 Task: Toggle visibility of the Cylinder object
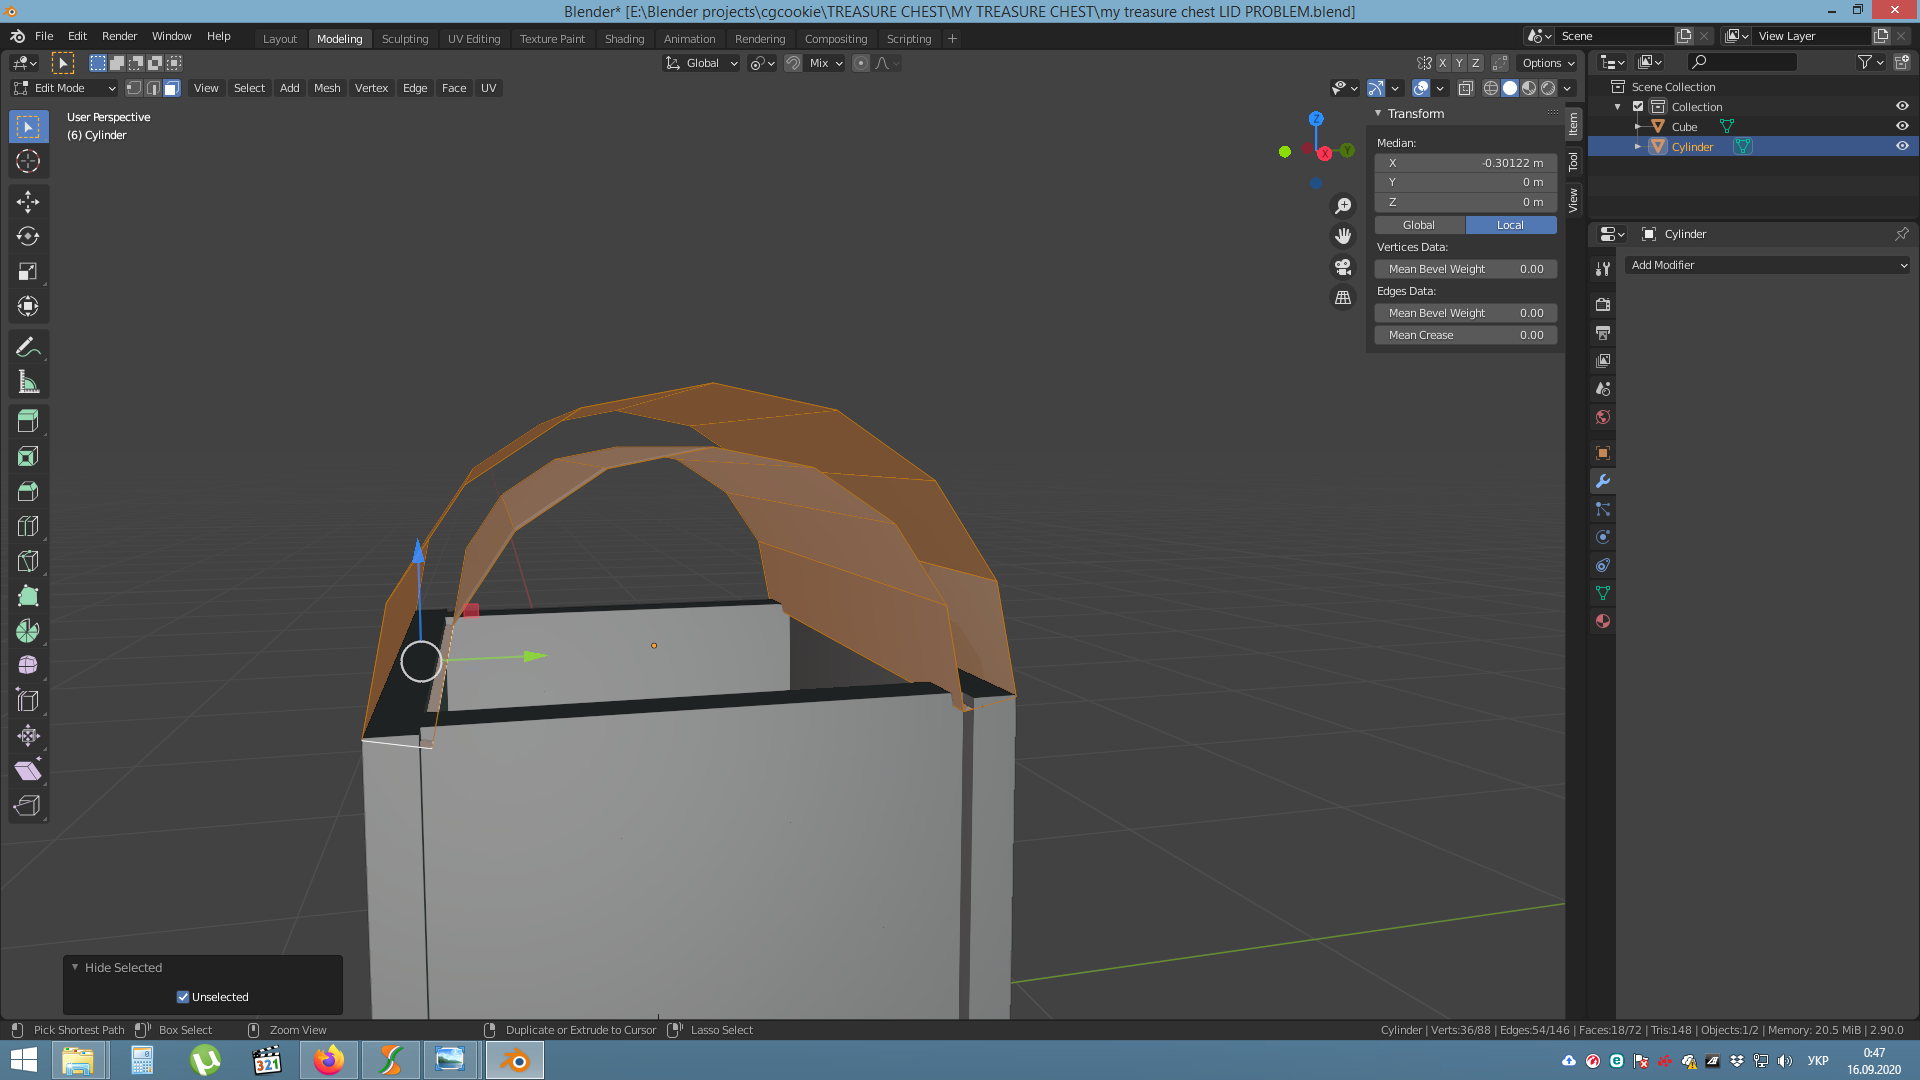click(x=1902, y=146)
